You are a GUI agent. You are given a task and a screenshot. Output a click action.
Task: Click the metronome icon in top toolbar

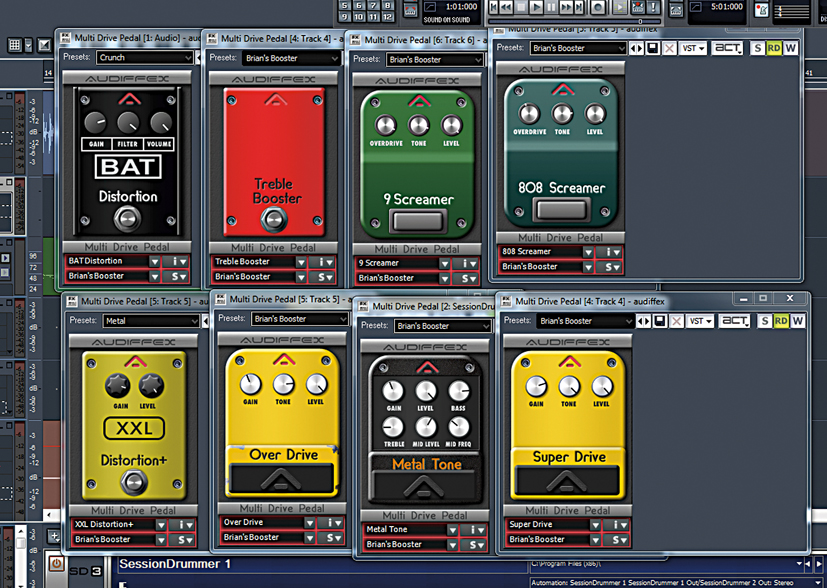point(761,9)
